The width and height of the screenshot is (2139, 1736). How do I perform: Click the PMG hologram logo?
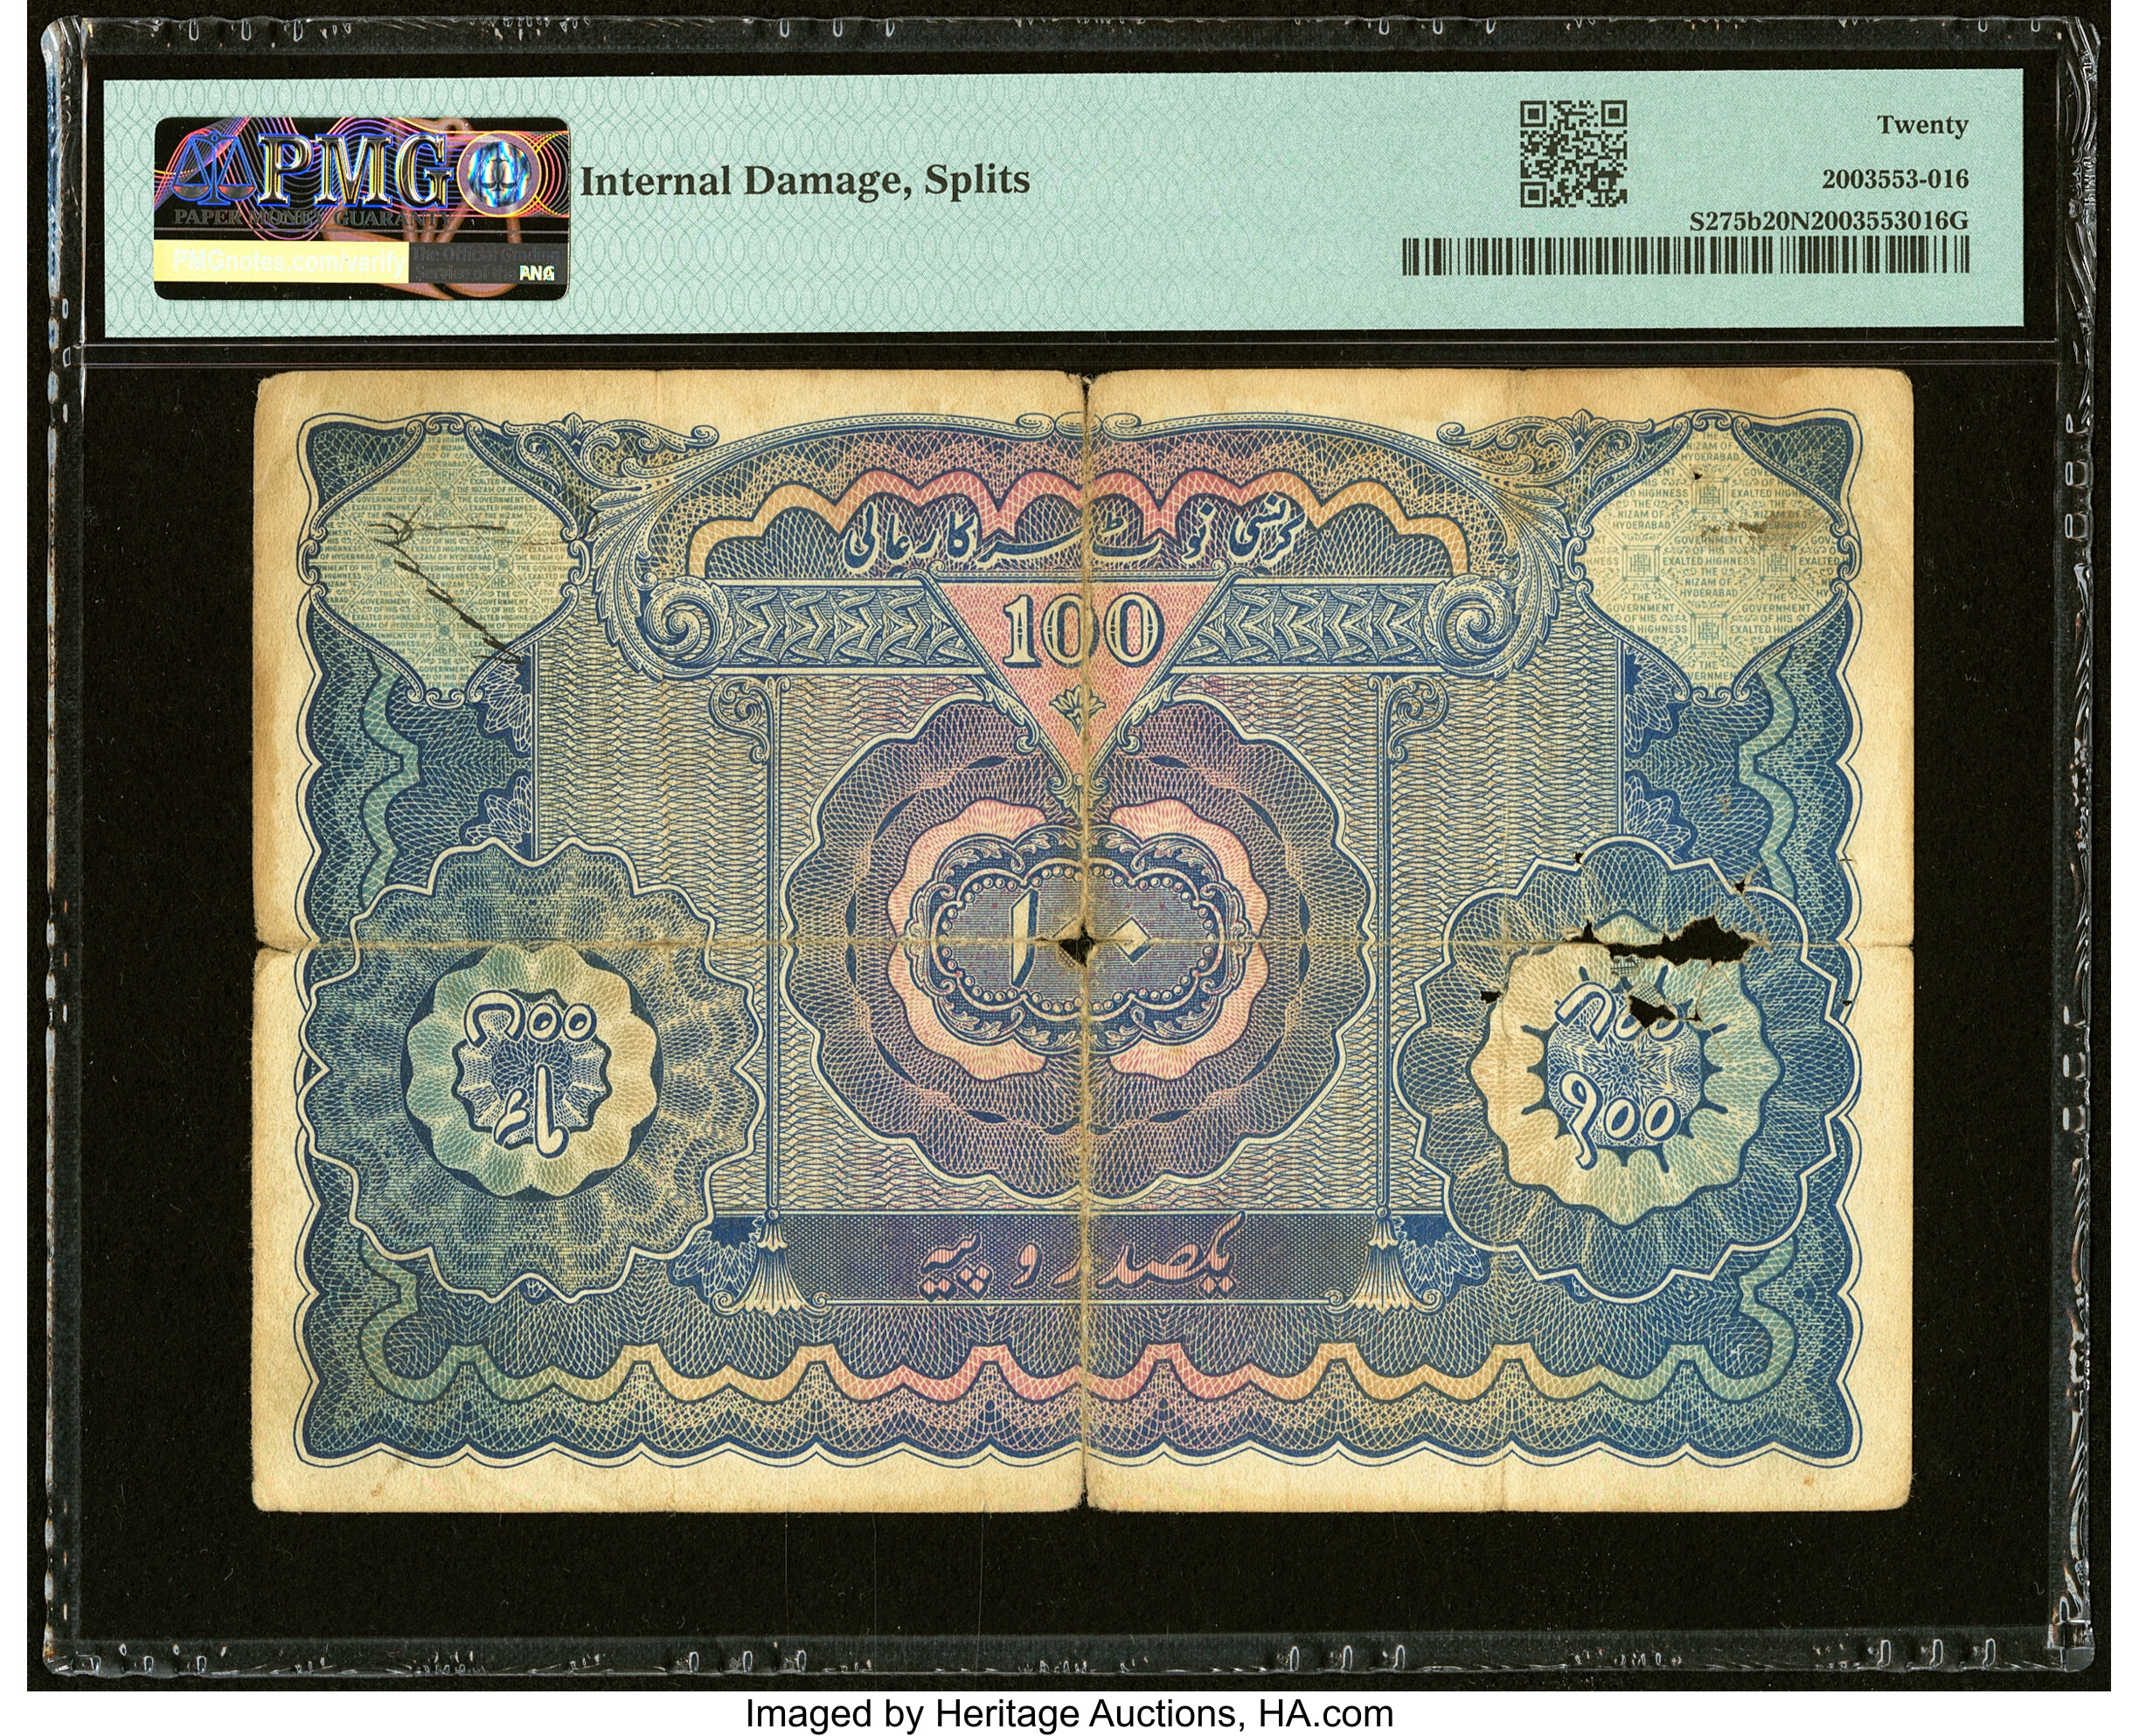click(361, 207)
